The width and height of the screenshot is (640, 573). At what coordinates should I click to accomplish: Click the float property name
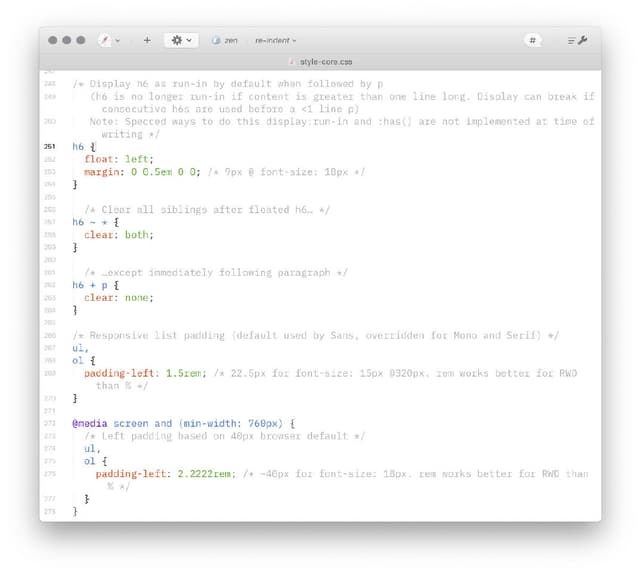point(99,159)
